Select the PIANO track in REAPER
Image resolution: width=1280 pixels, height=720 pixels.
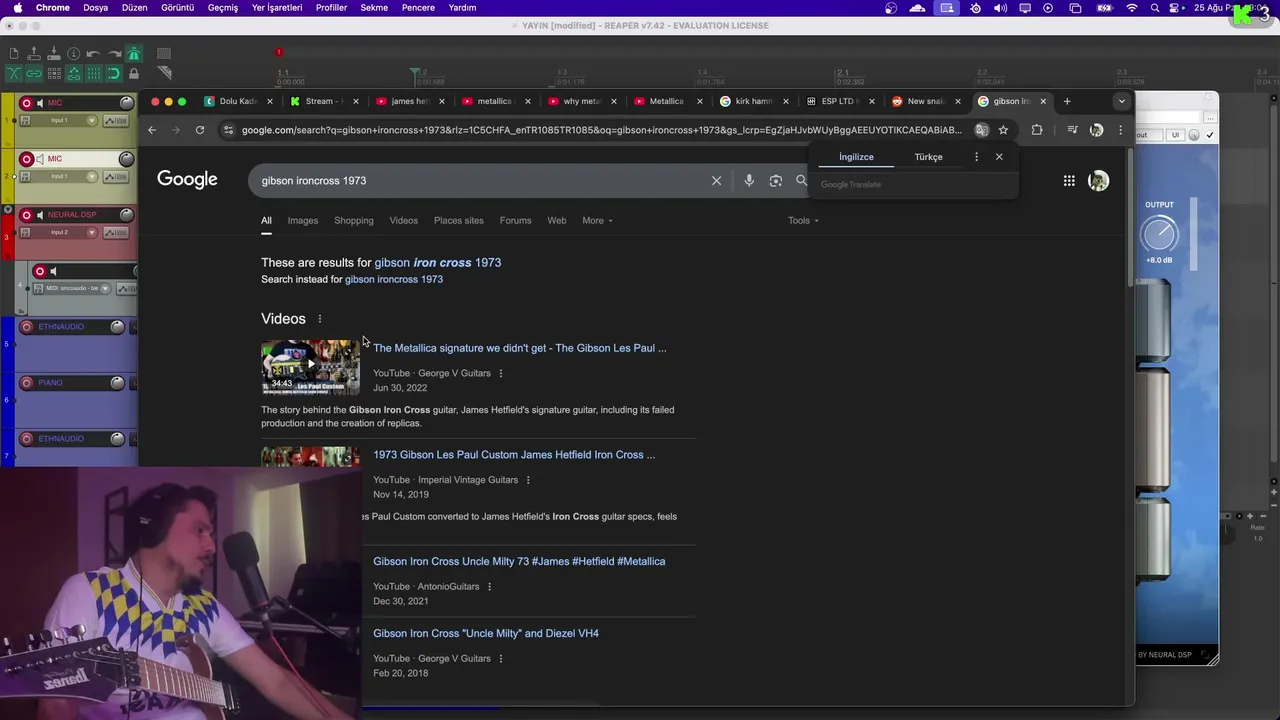[x=50, y=383]
